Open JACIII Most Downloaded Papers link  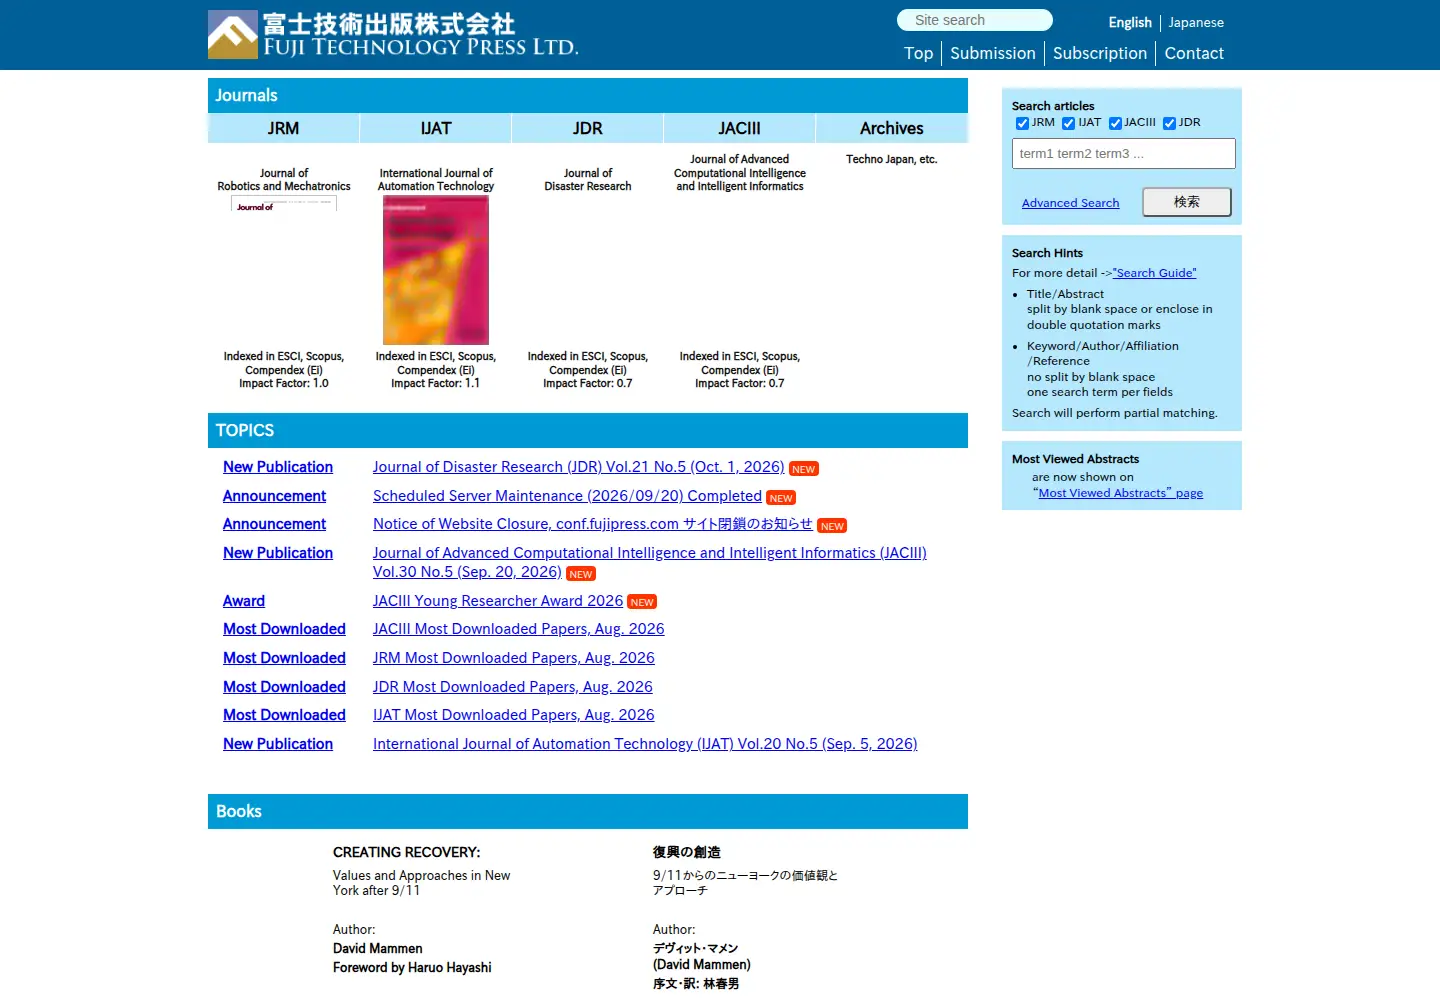(518, 629)
